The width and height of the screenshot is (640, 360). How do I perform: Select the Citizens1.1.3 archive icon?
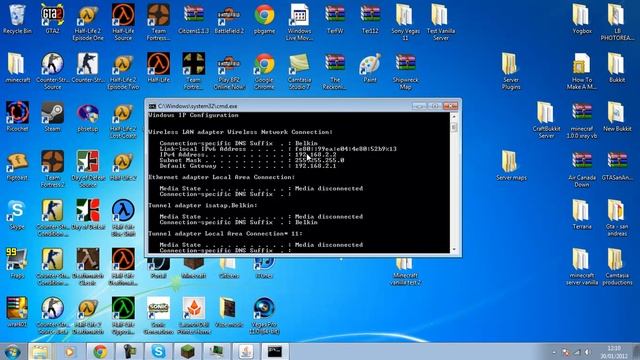point(193,19)
